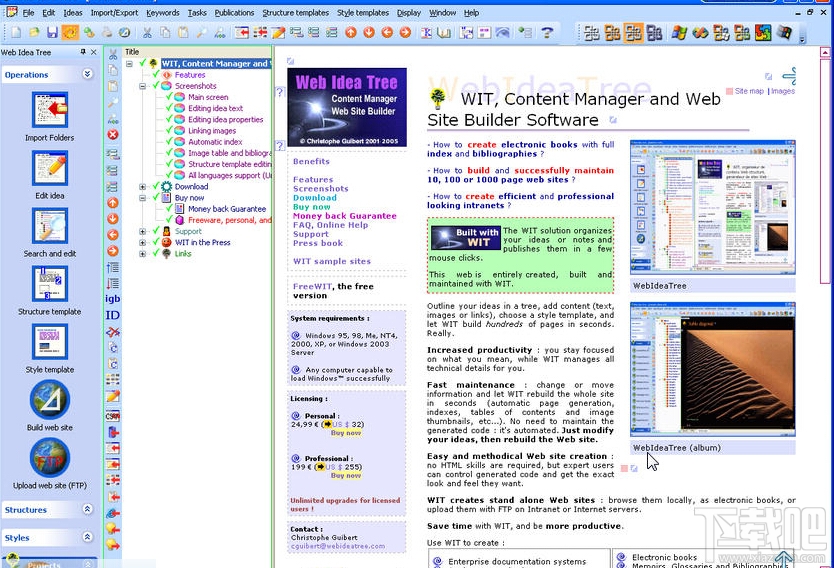Click the igb icon in vertical toolbar
This screenshot has height=568, width=834.
point(113,299)
